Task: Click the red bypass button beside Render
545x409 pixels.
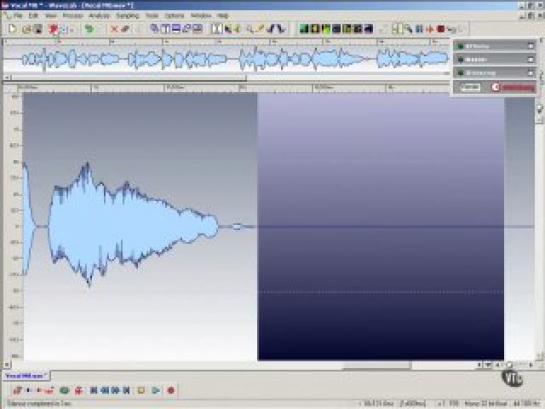Action: tap(496, 87)
